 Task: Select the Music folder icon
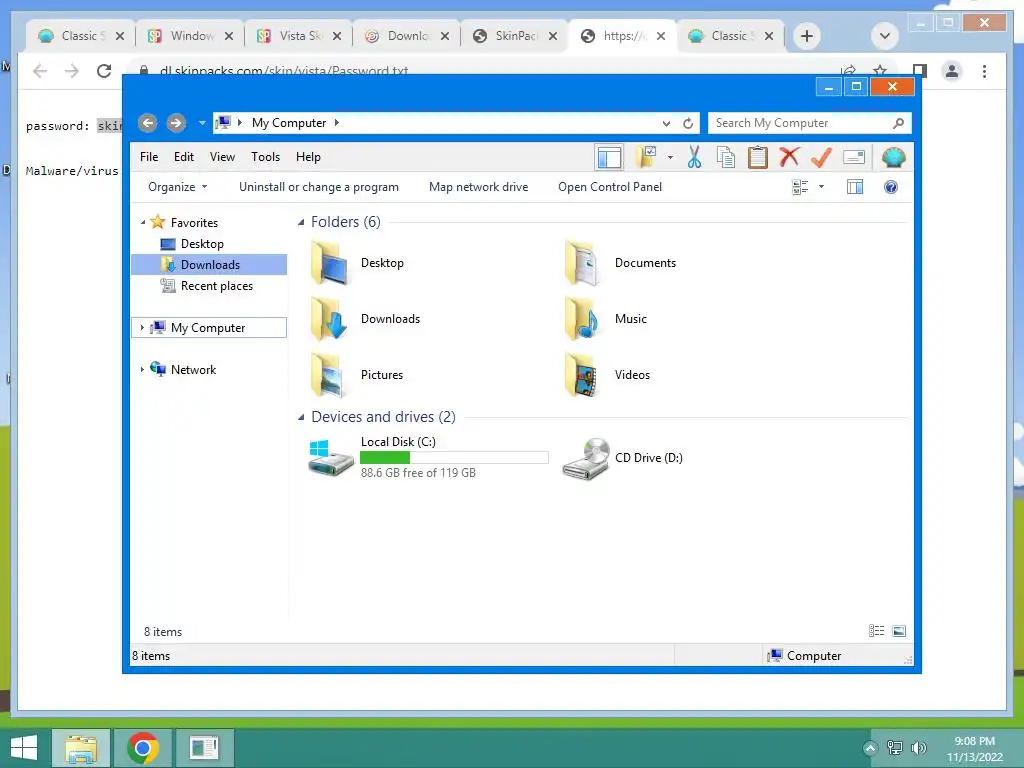point(583,319)
